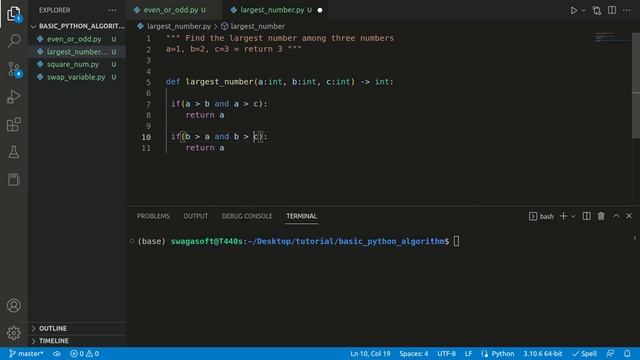Open errors and warnings status item
Image resolution: width=640 pixels, height=360 pixels.
coord(84,353)
